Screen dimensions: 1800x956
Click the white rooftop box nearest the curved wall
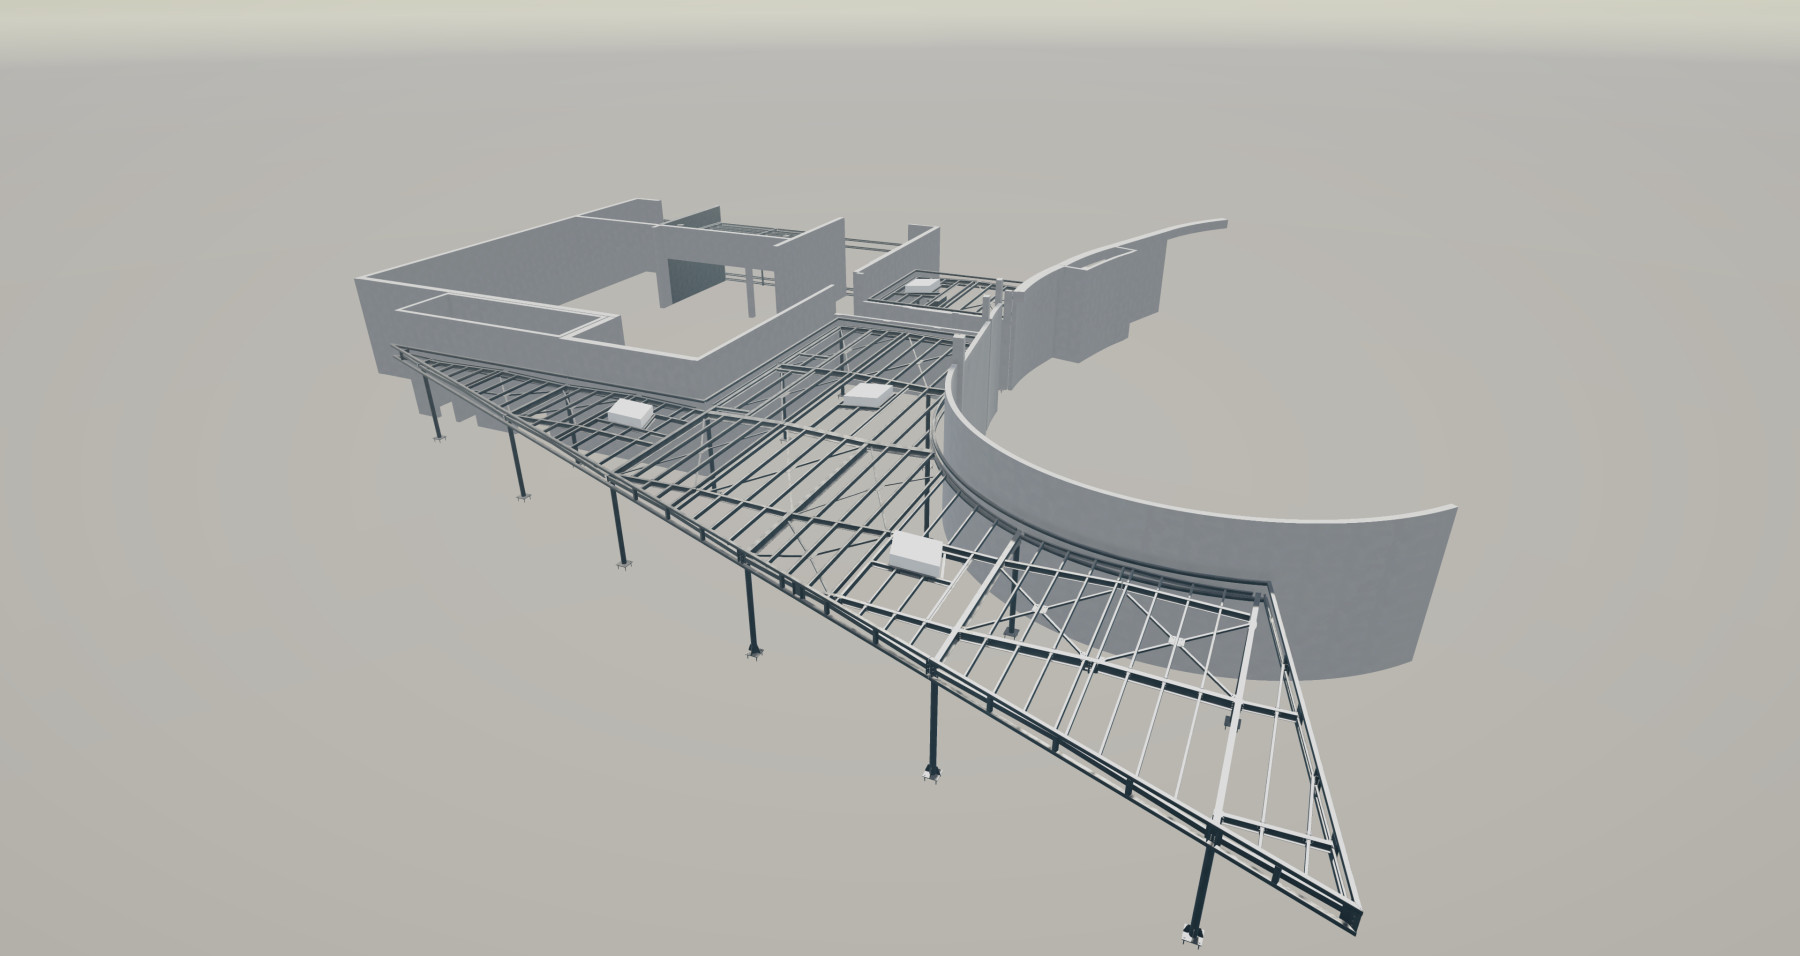(x=918, y=553)
